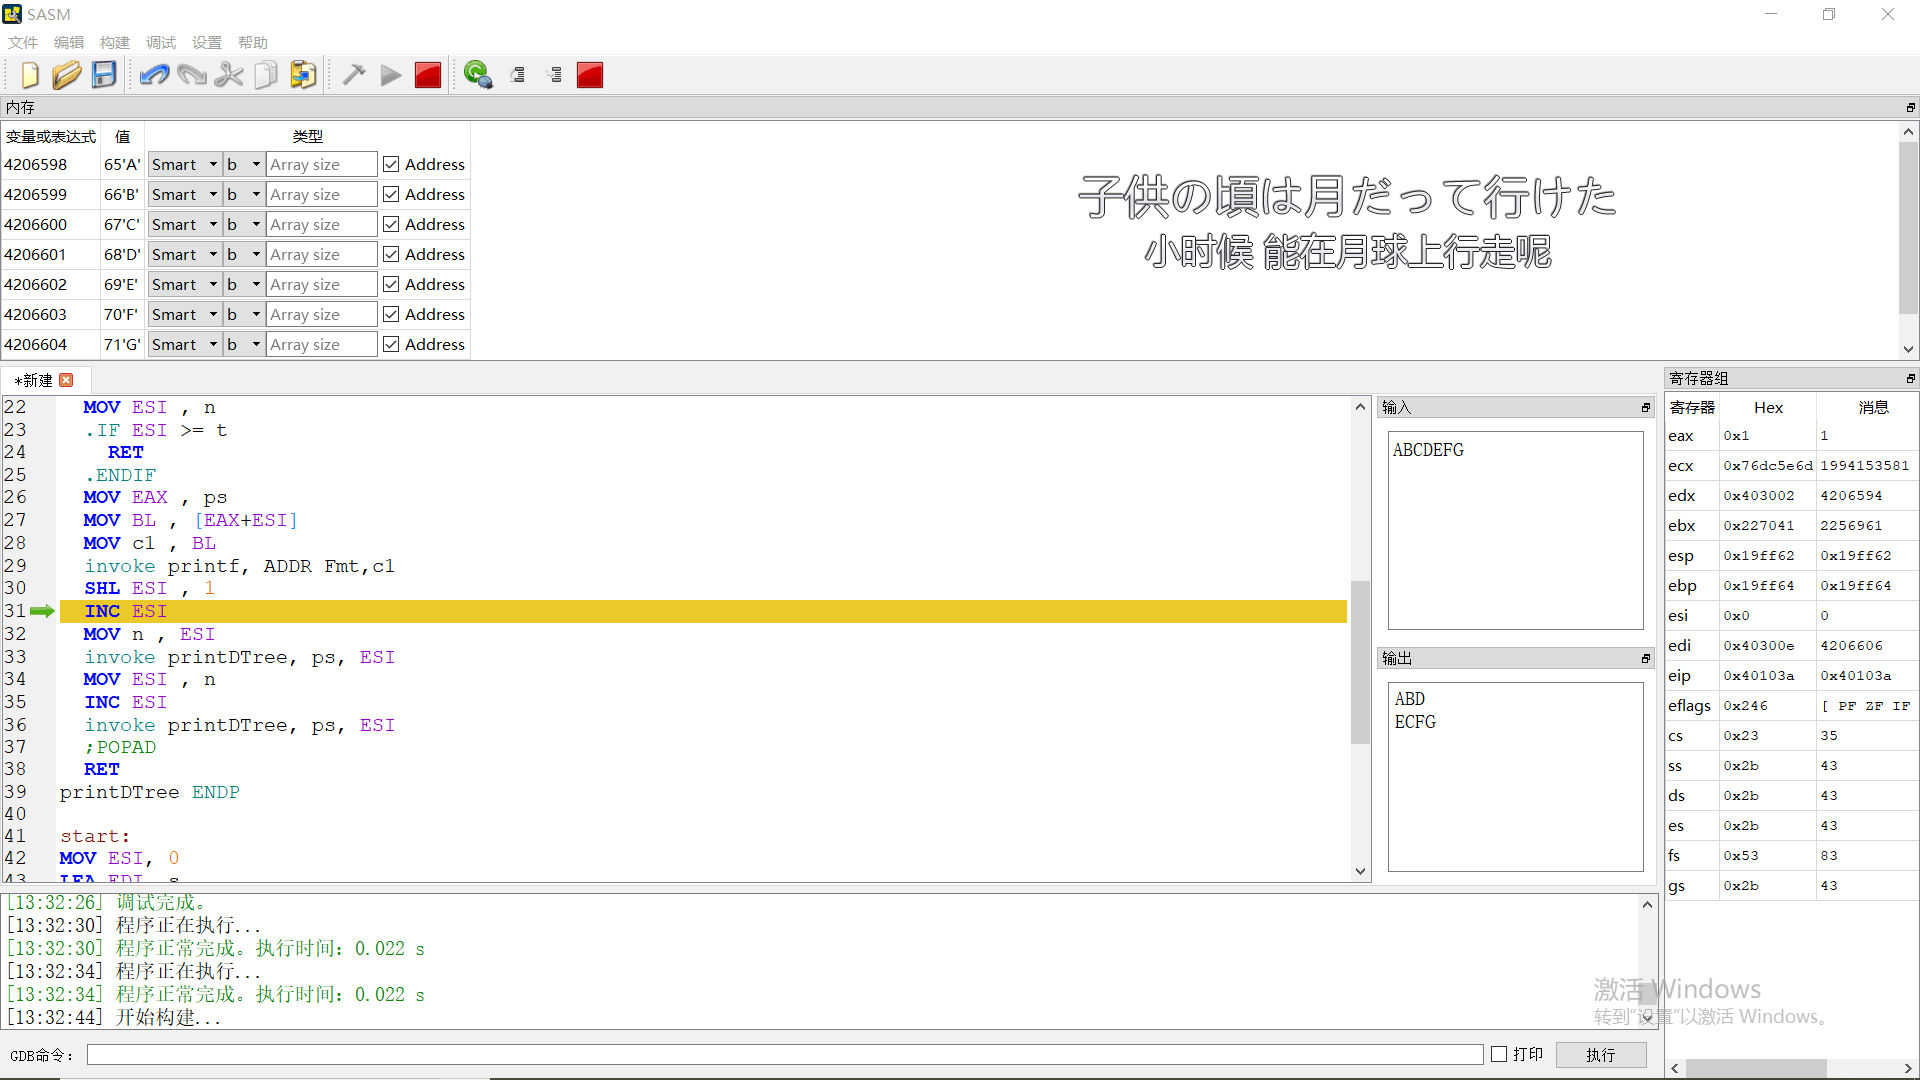Click the Build hammer icon

pyautogui.click(x=354, y=75)
